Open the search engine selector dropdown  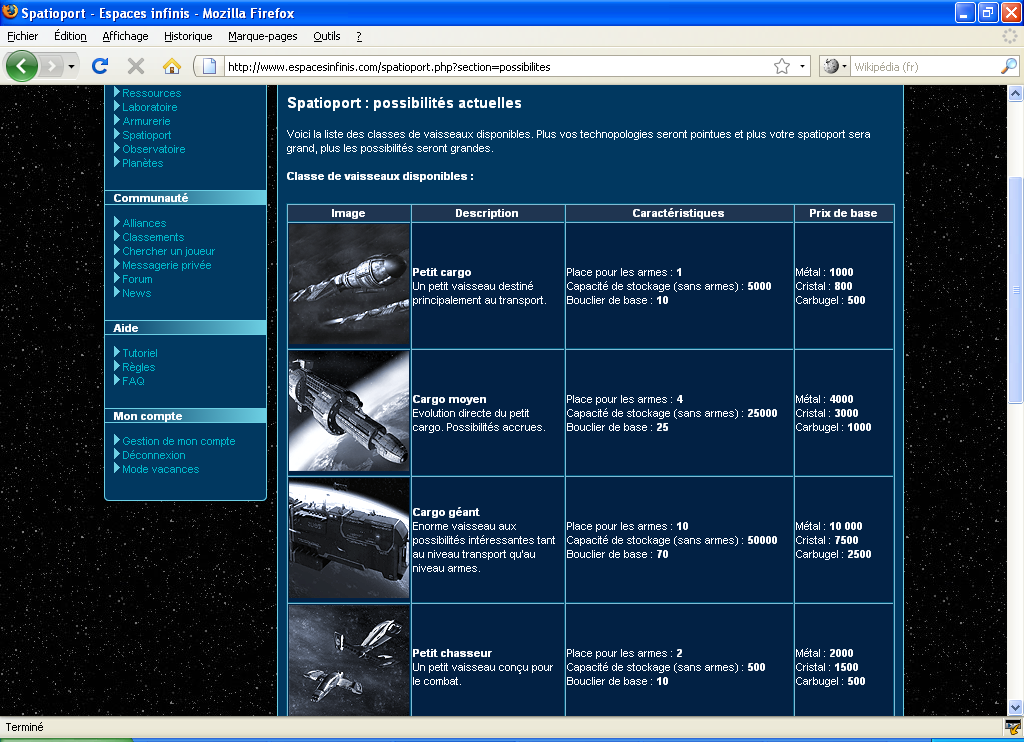tap(835, 66)
